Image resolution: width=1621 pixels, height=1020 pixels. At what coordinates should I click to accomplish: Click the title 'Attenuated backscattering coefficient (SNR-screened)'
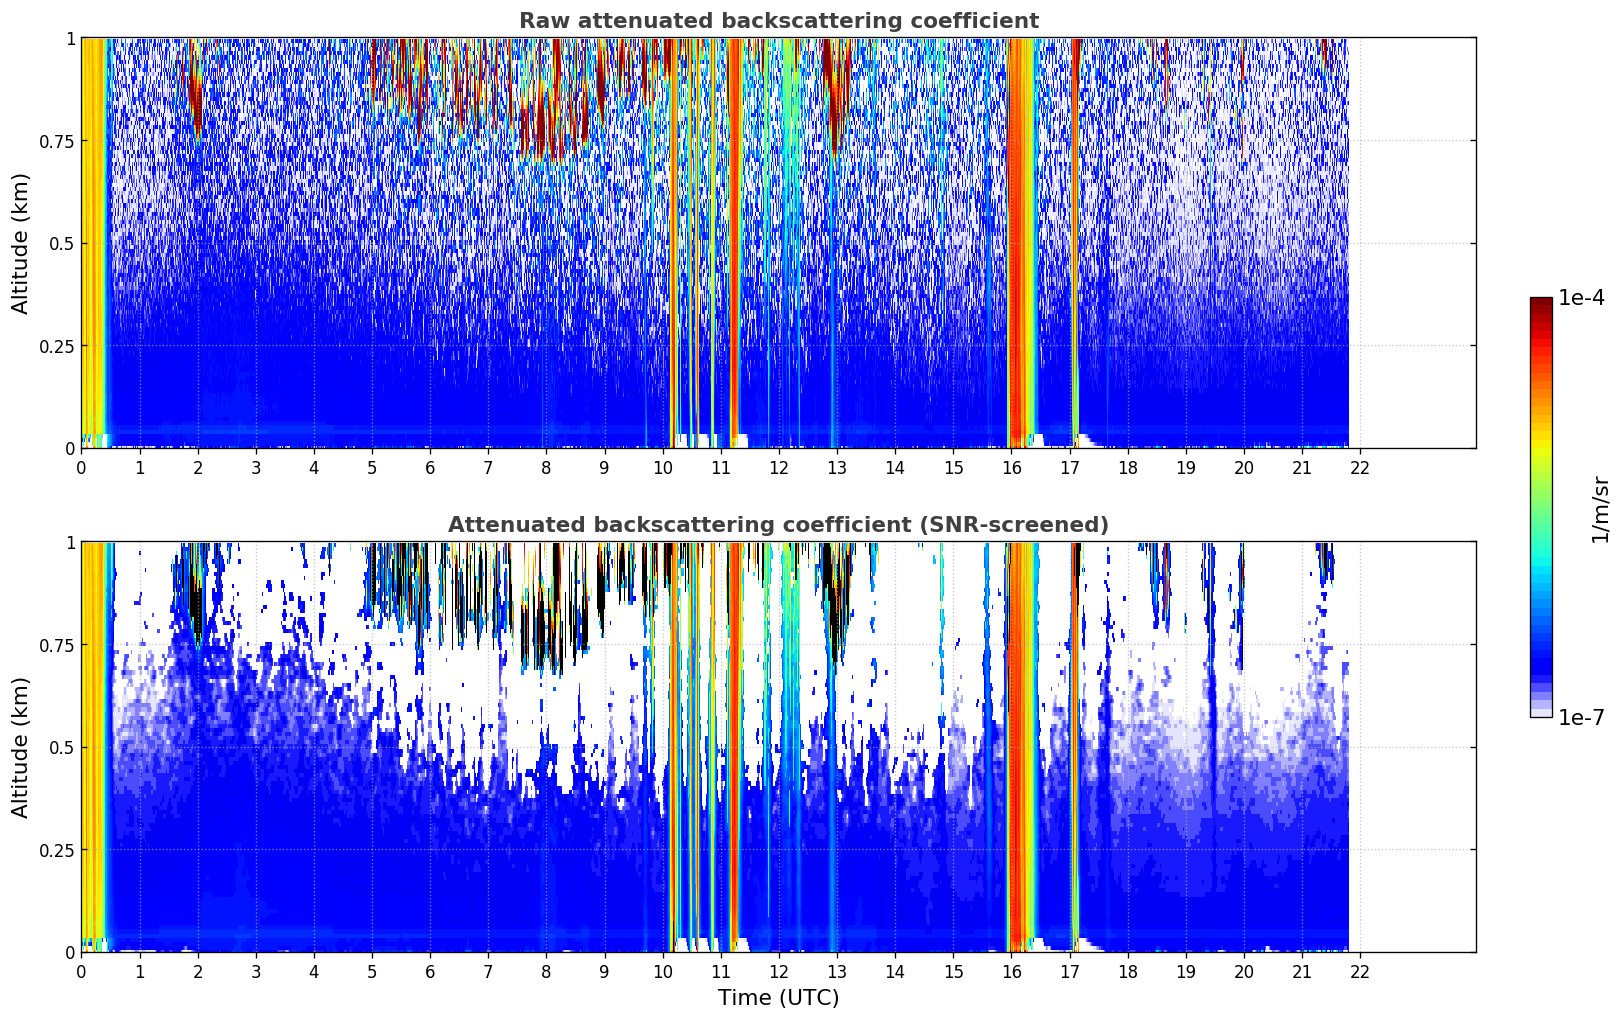click(x=778, y=525)
